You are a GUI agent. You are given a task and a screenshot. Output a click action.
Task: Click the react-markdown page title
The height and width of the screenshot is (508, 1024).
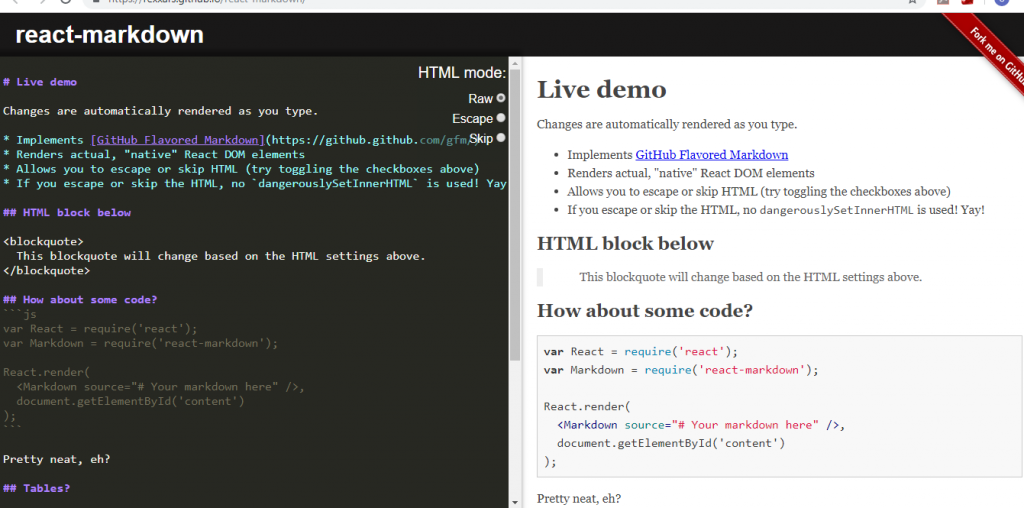point(109,34)
